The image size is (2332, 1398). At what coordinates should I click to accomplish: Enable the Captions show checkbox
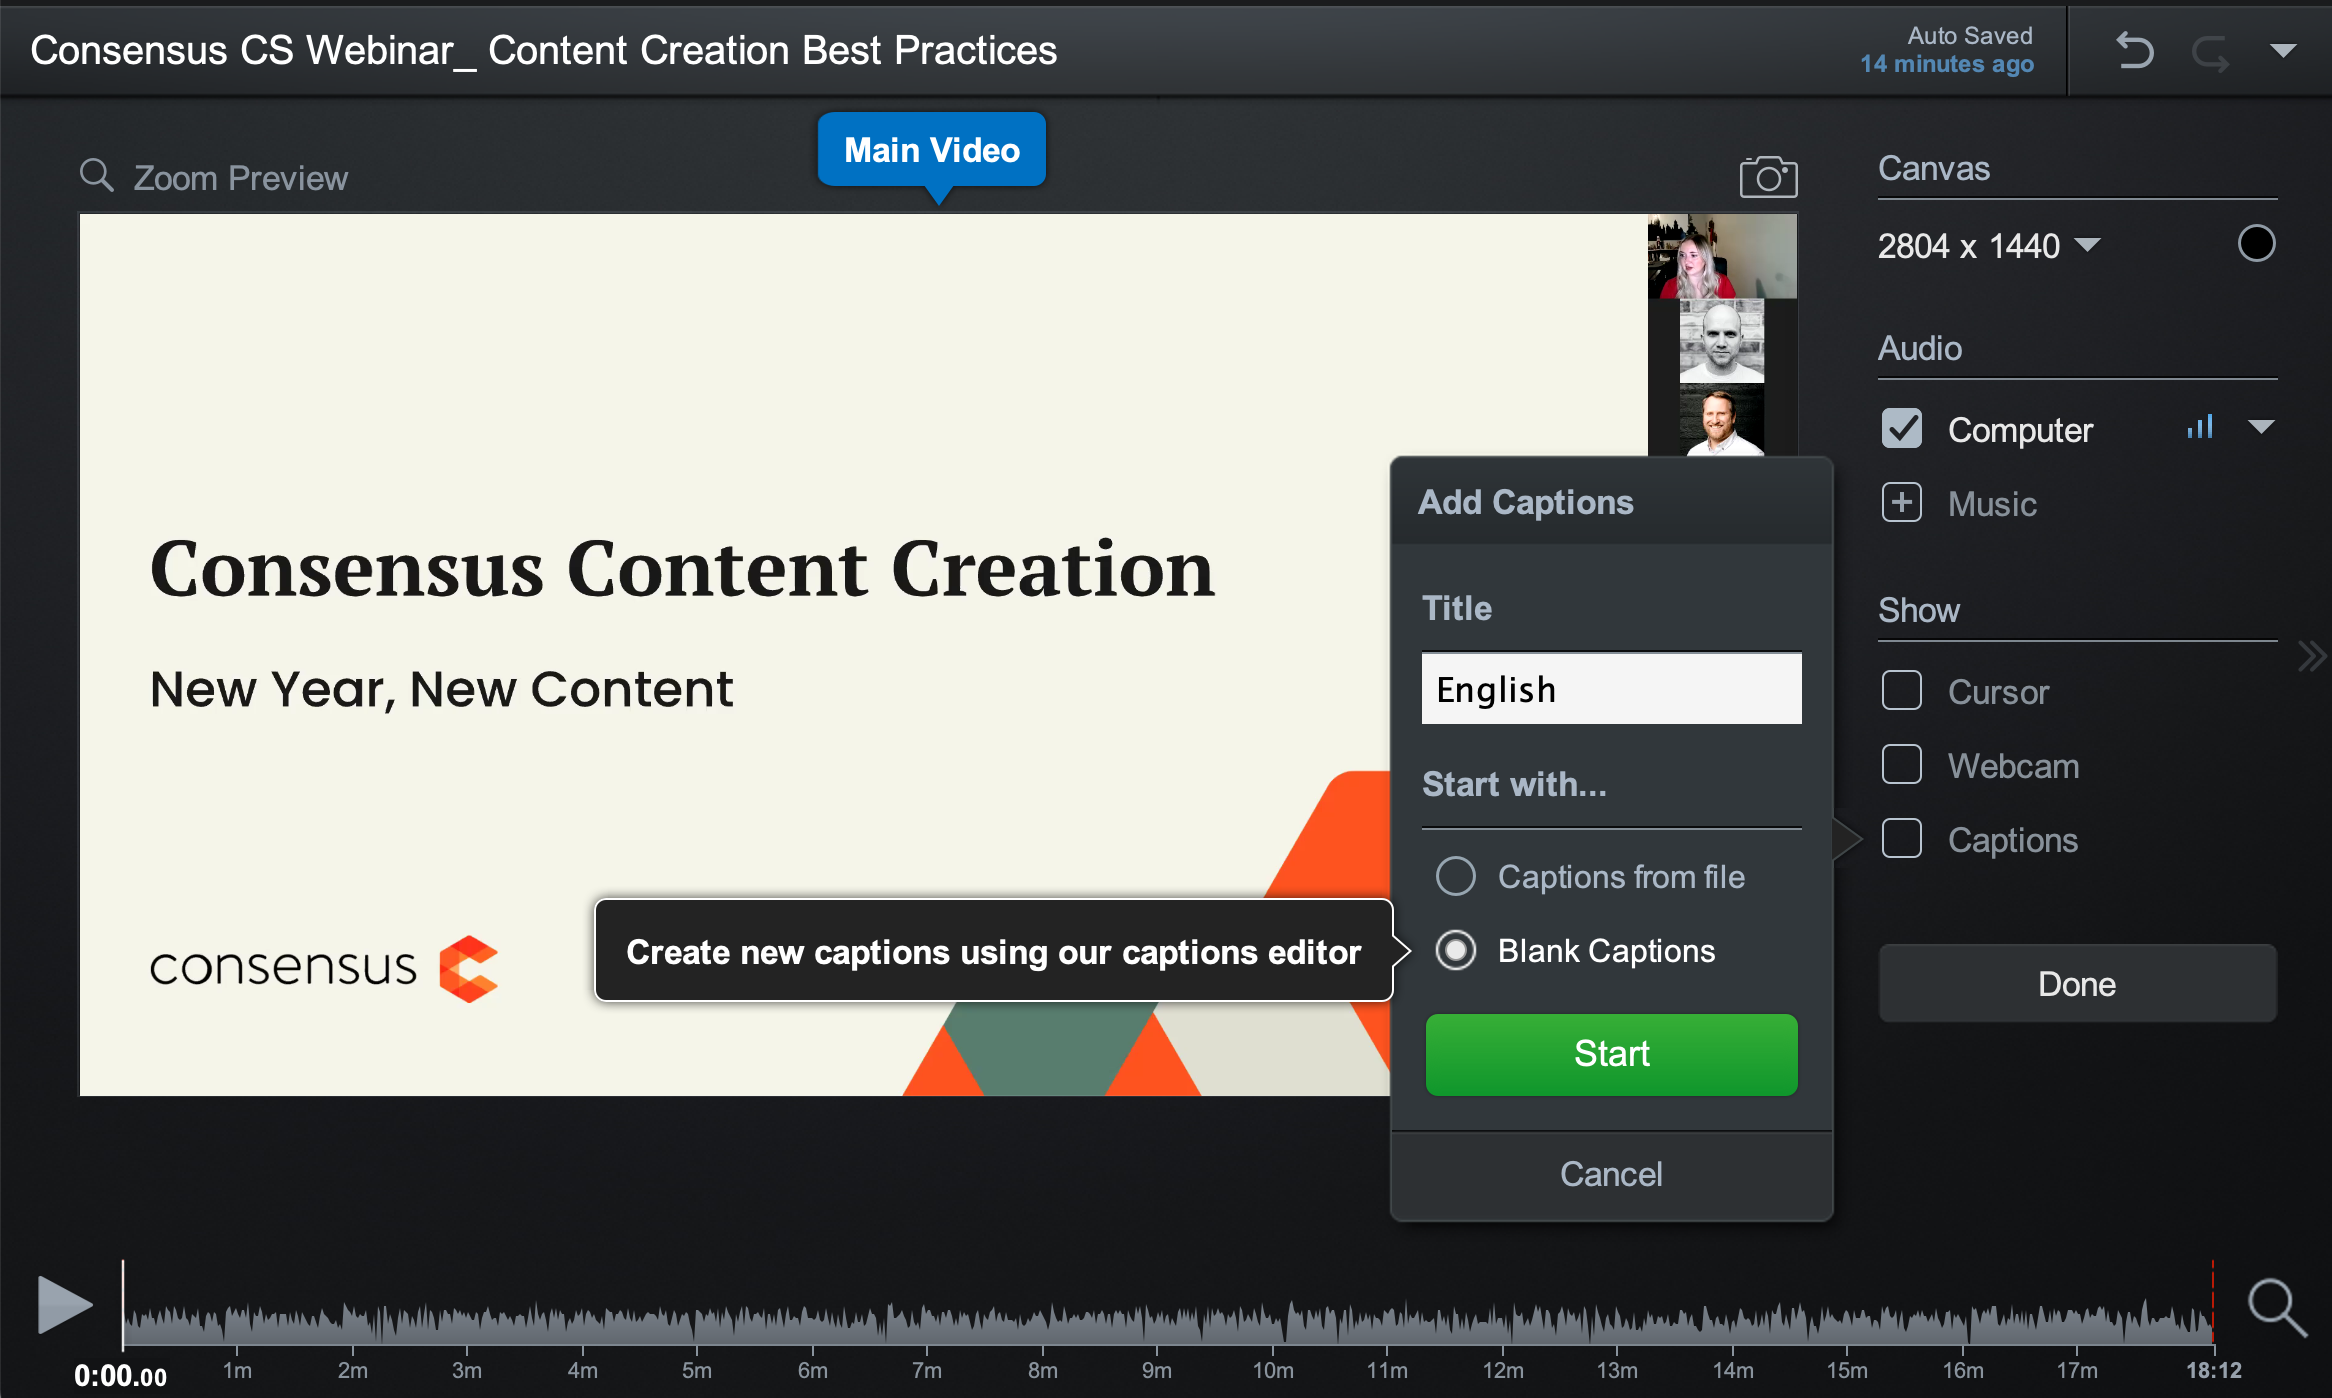[1901, 838]
